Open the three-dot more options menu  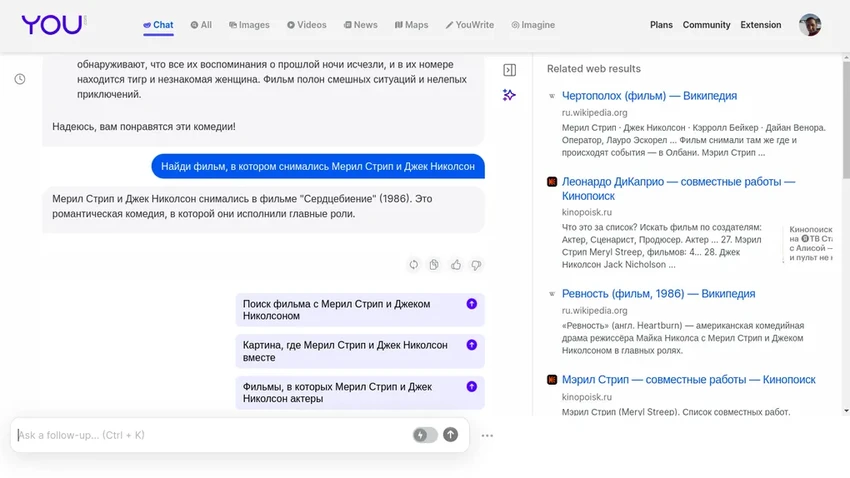click(487, 436)
